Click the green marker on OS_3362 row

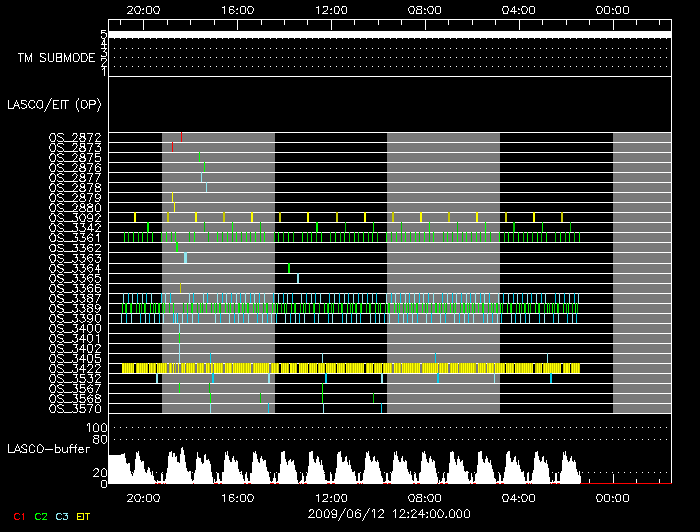pyautogui.click(x=177, y=247)
